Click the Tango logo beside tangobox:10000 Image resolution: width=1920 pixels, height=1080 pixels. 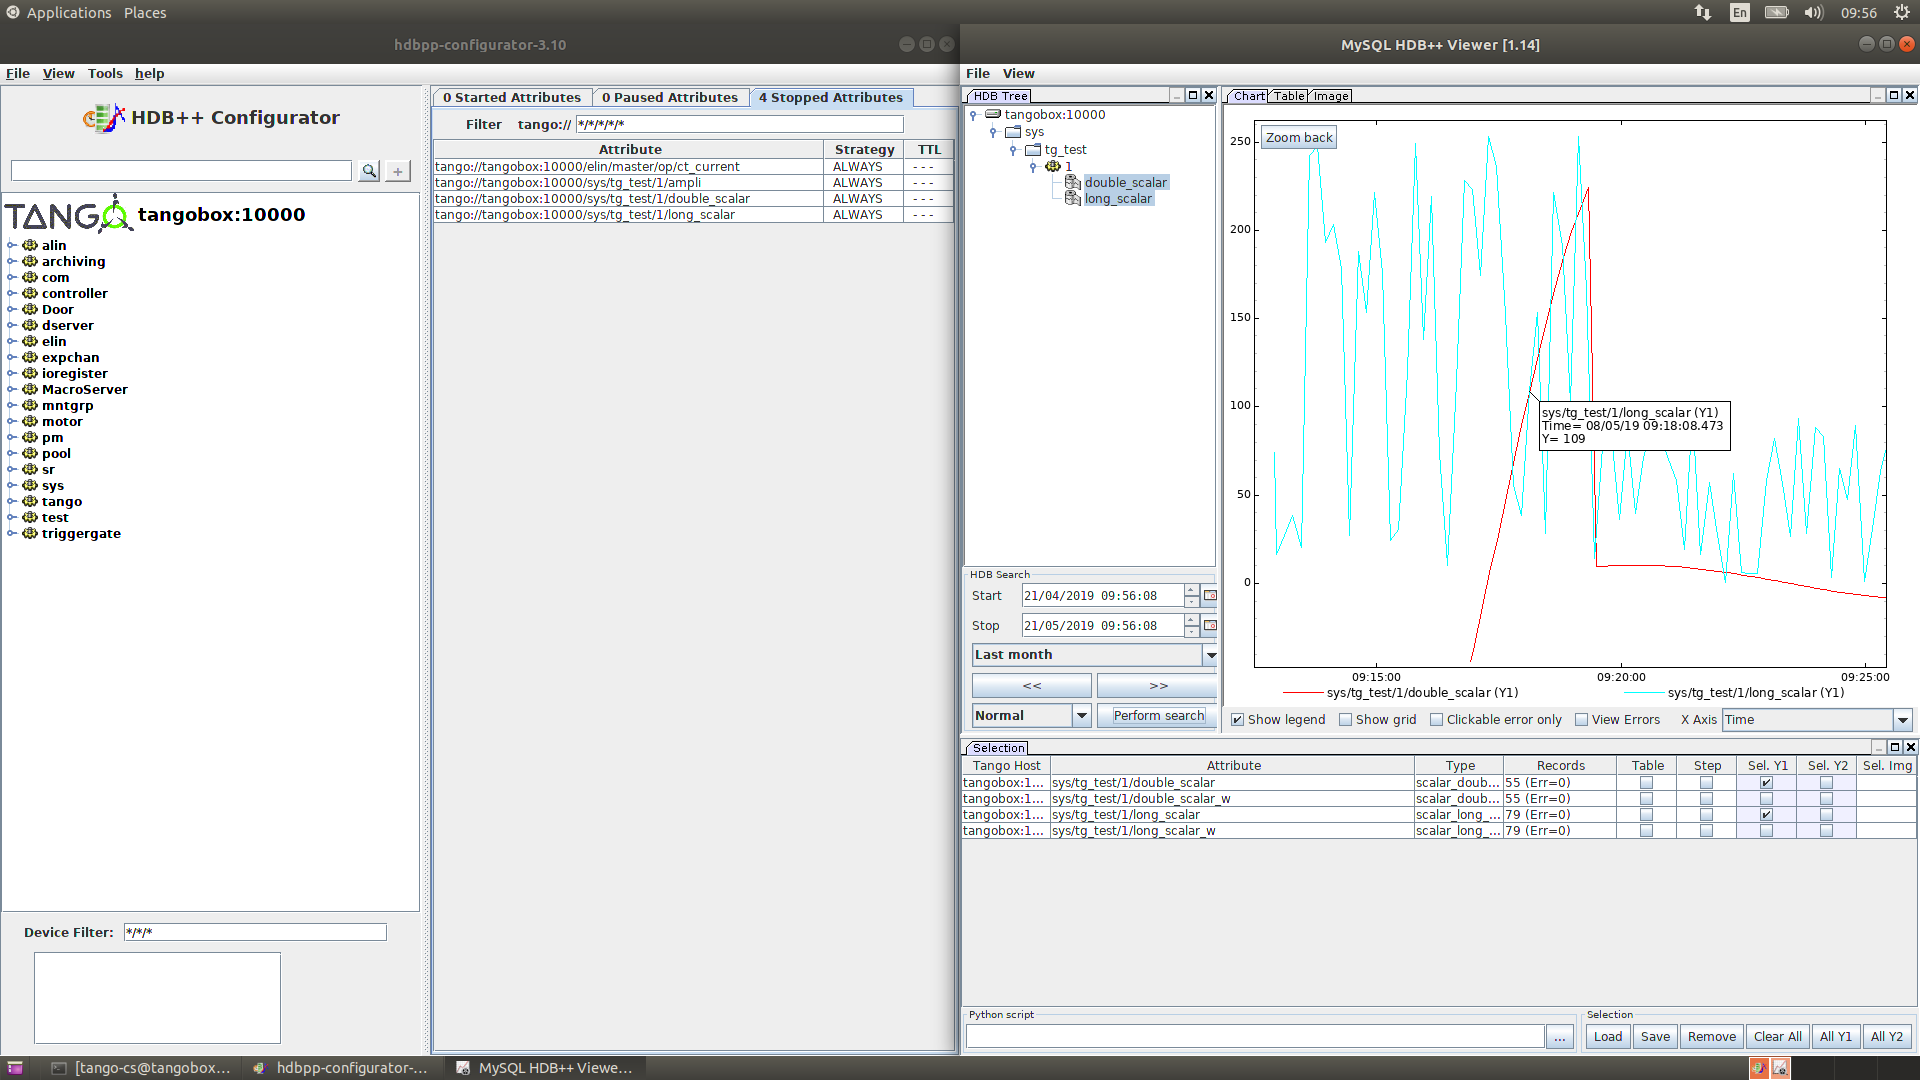[70, 214]
